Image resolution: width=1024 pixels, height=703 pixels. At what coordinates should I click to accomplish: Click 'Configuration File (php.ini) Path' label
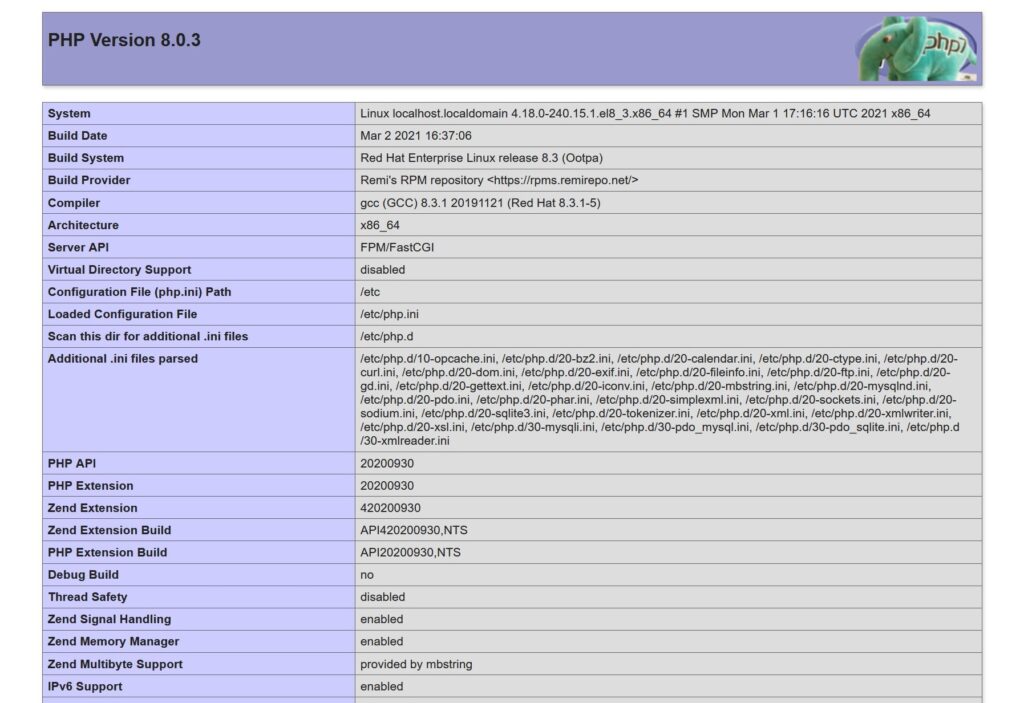pos(139,292)
